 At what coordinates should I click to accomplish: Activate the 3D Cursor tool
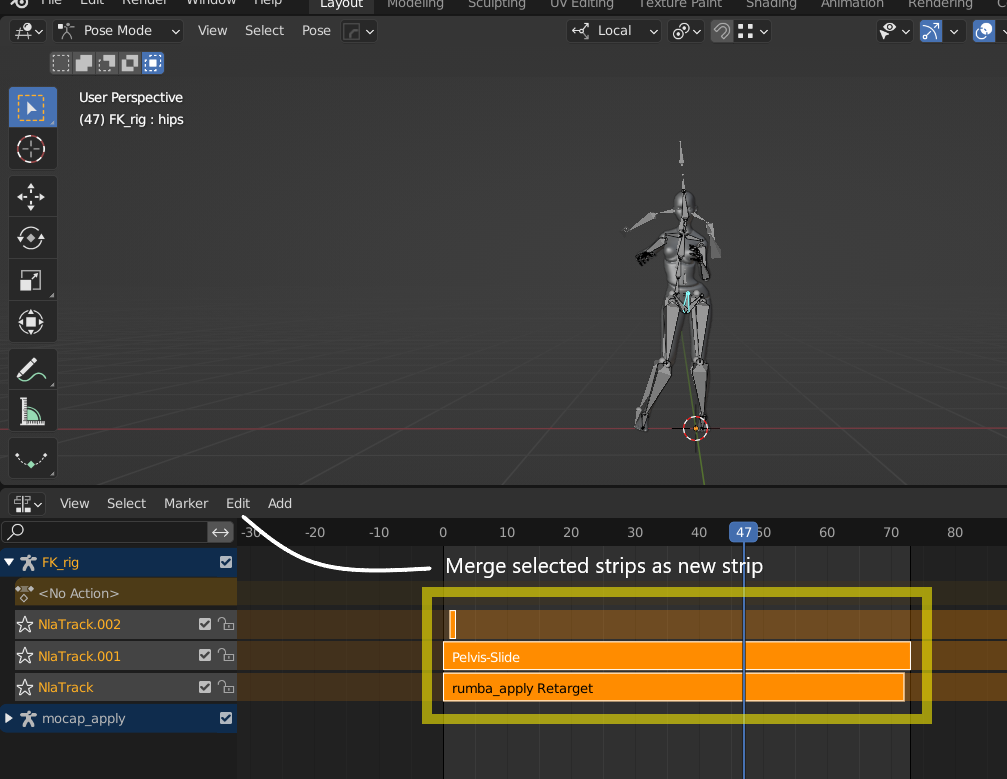(32, 149)
